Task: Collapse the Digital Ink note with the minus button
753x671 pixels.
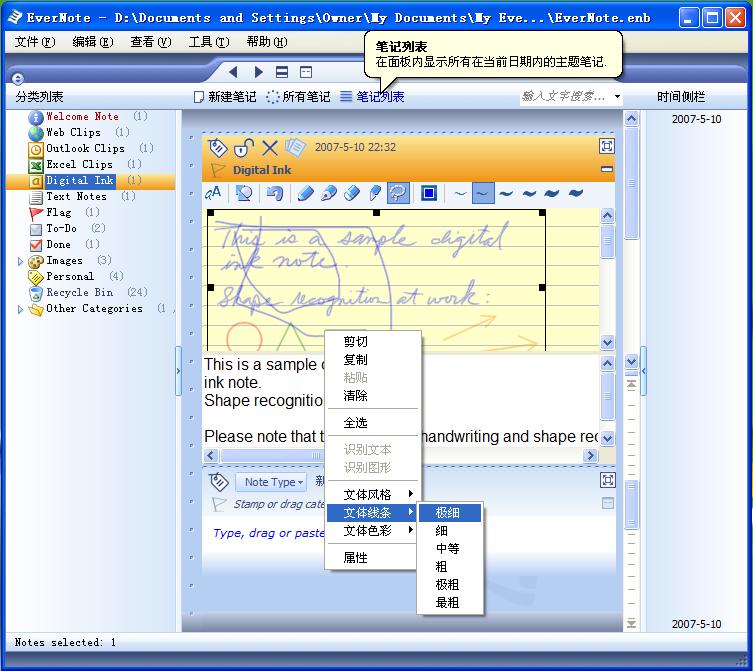Action: click(607, 169)
